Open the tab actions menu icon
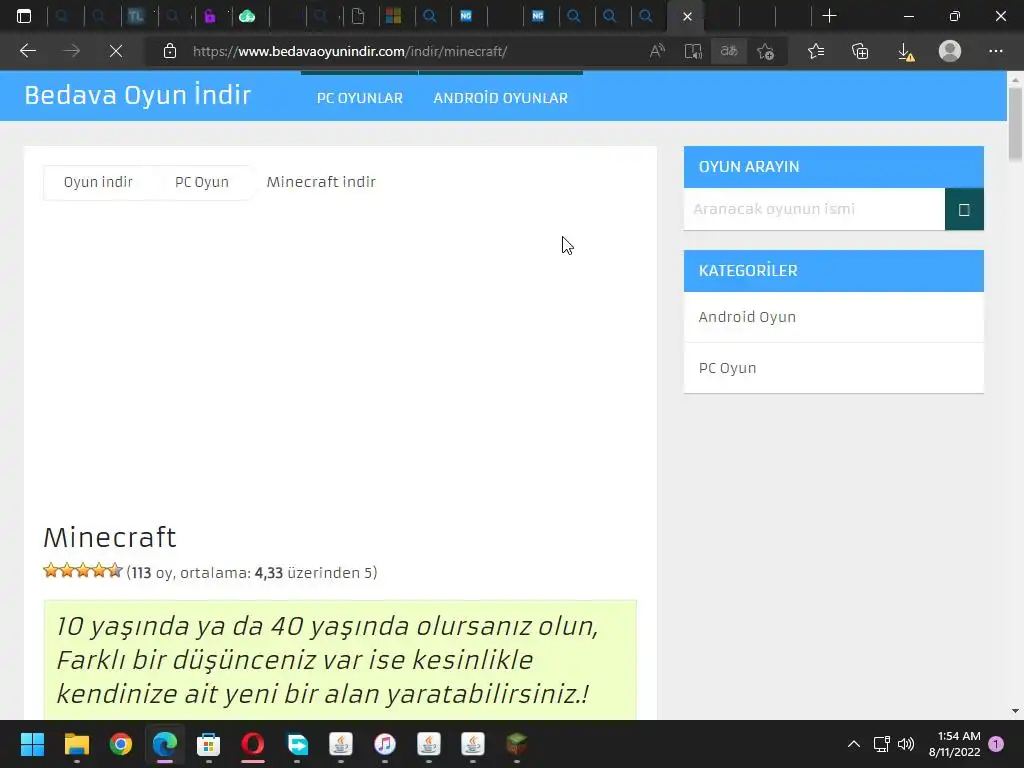 pos(24,16)
